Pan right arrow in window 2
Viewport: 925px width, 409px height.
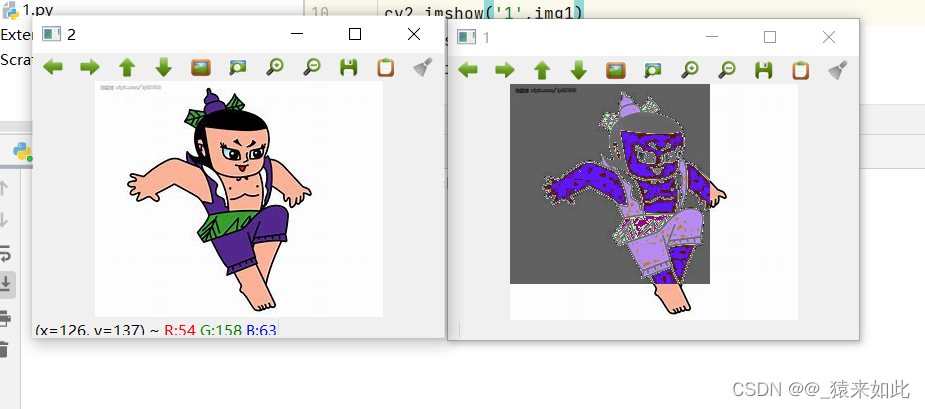point(90,67)
